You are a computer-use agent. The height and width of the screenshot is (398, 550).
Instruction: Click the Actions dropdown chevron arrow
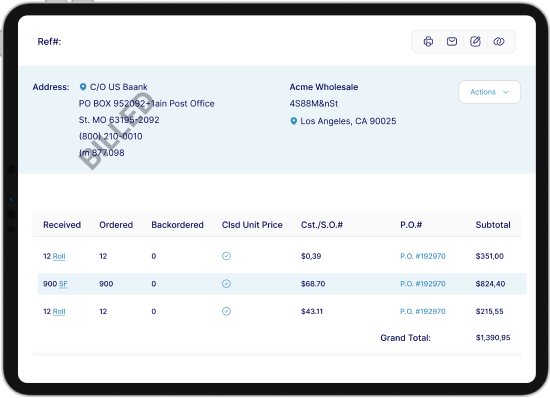click(x=506, y=92)
